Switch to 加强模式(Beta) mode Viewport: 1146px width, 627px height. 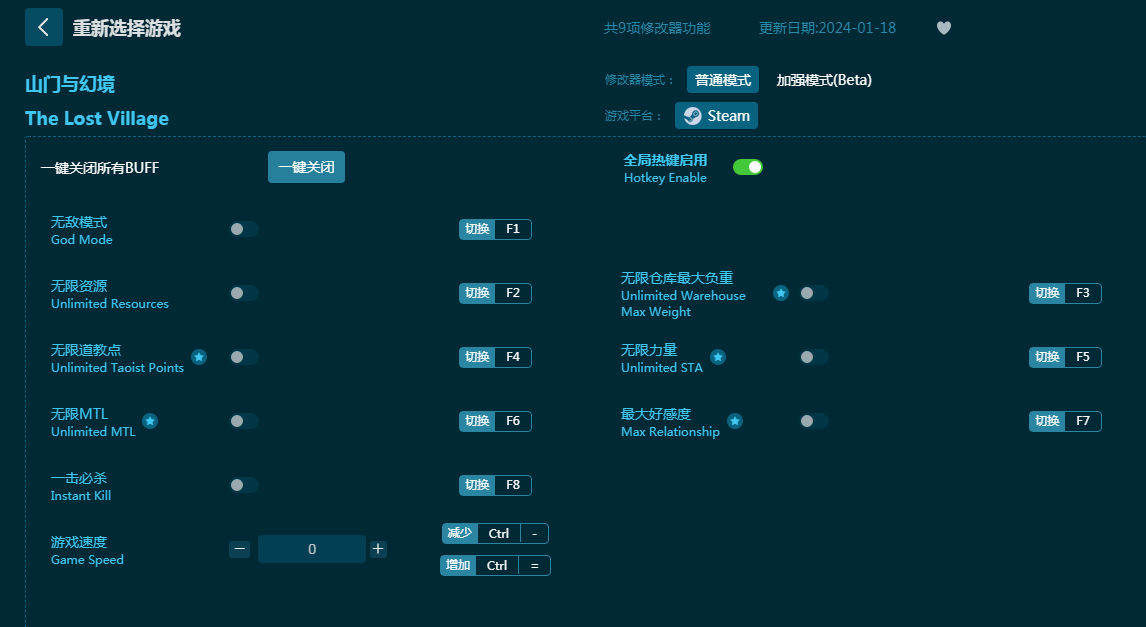pyautogui.click(x=824, y=80)
